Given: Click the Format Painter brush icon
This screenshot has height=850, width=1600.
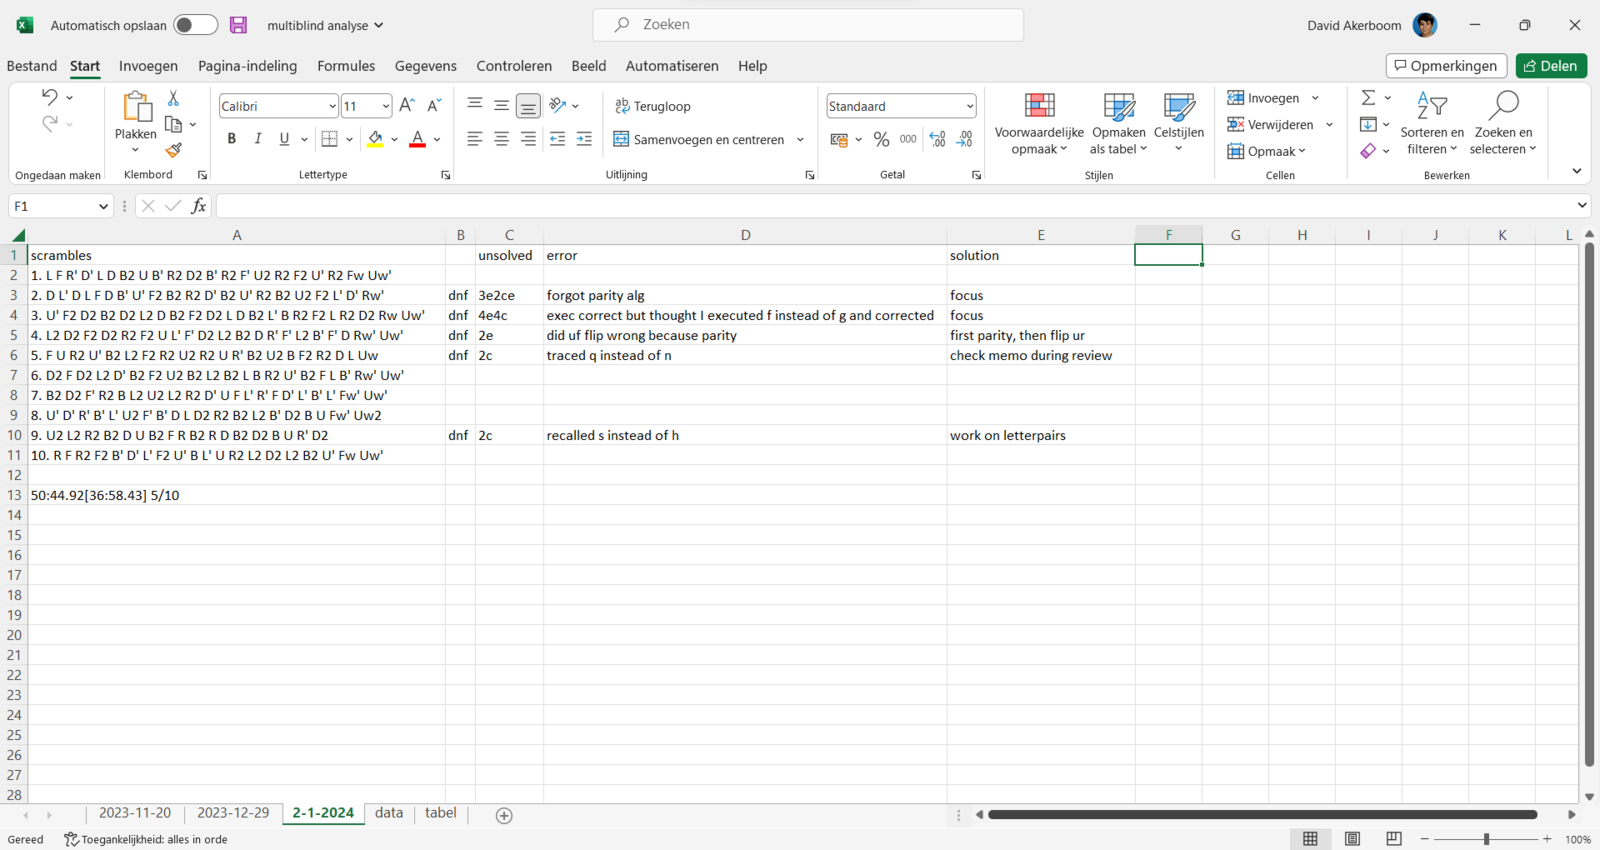Looking at the screenshot, I should click(174, 150).
